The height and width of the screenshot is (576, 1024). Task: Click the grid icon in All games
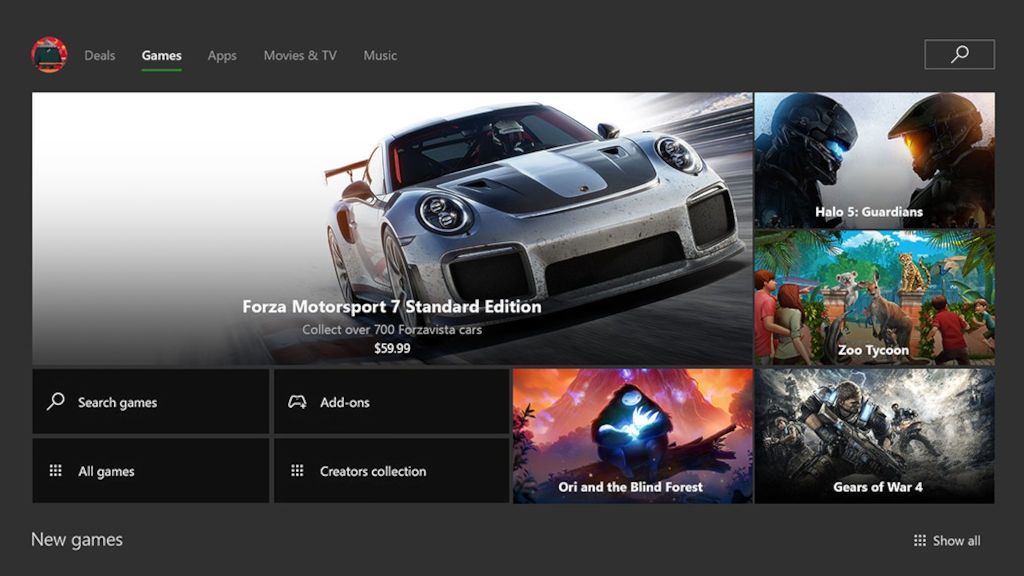[x=56, y=471]
